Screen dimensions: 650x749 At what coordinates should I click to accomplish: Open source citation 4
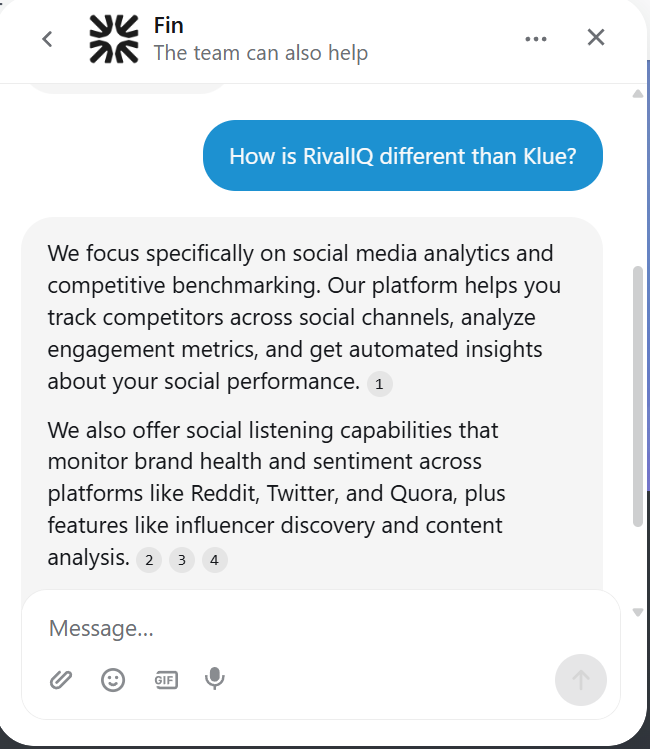click(215, 560)
